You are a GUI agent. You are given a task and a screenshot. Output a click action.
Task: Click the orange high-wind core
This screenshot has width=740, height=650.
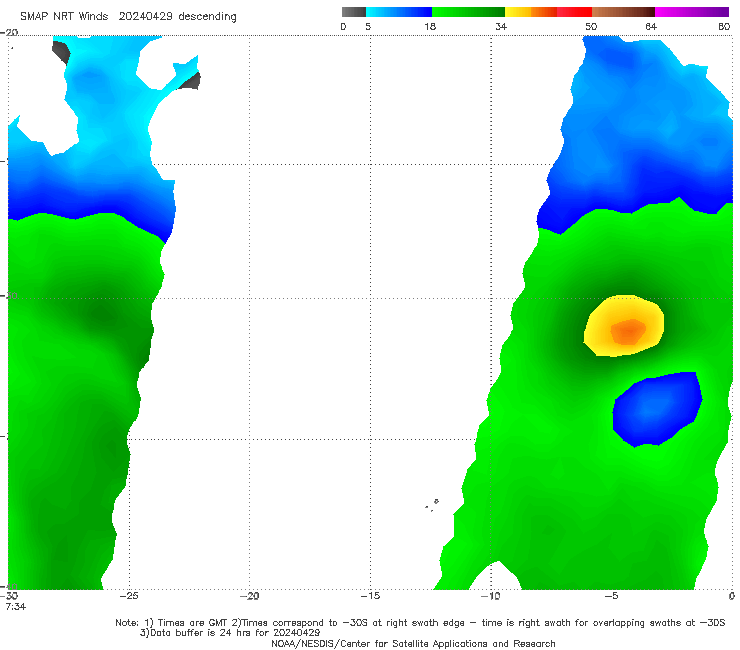[x=628, y=331]
